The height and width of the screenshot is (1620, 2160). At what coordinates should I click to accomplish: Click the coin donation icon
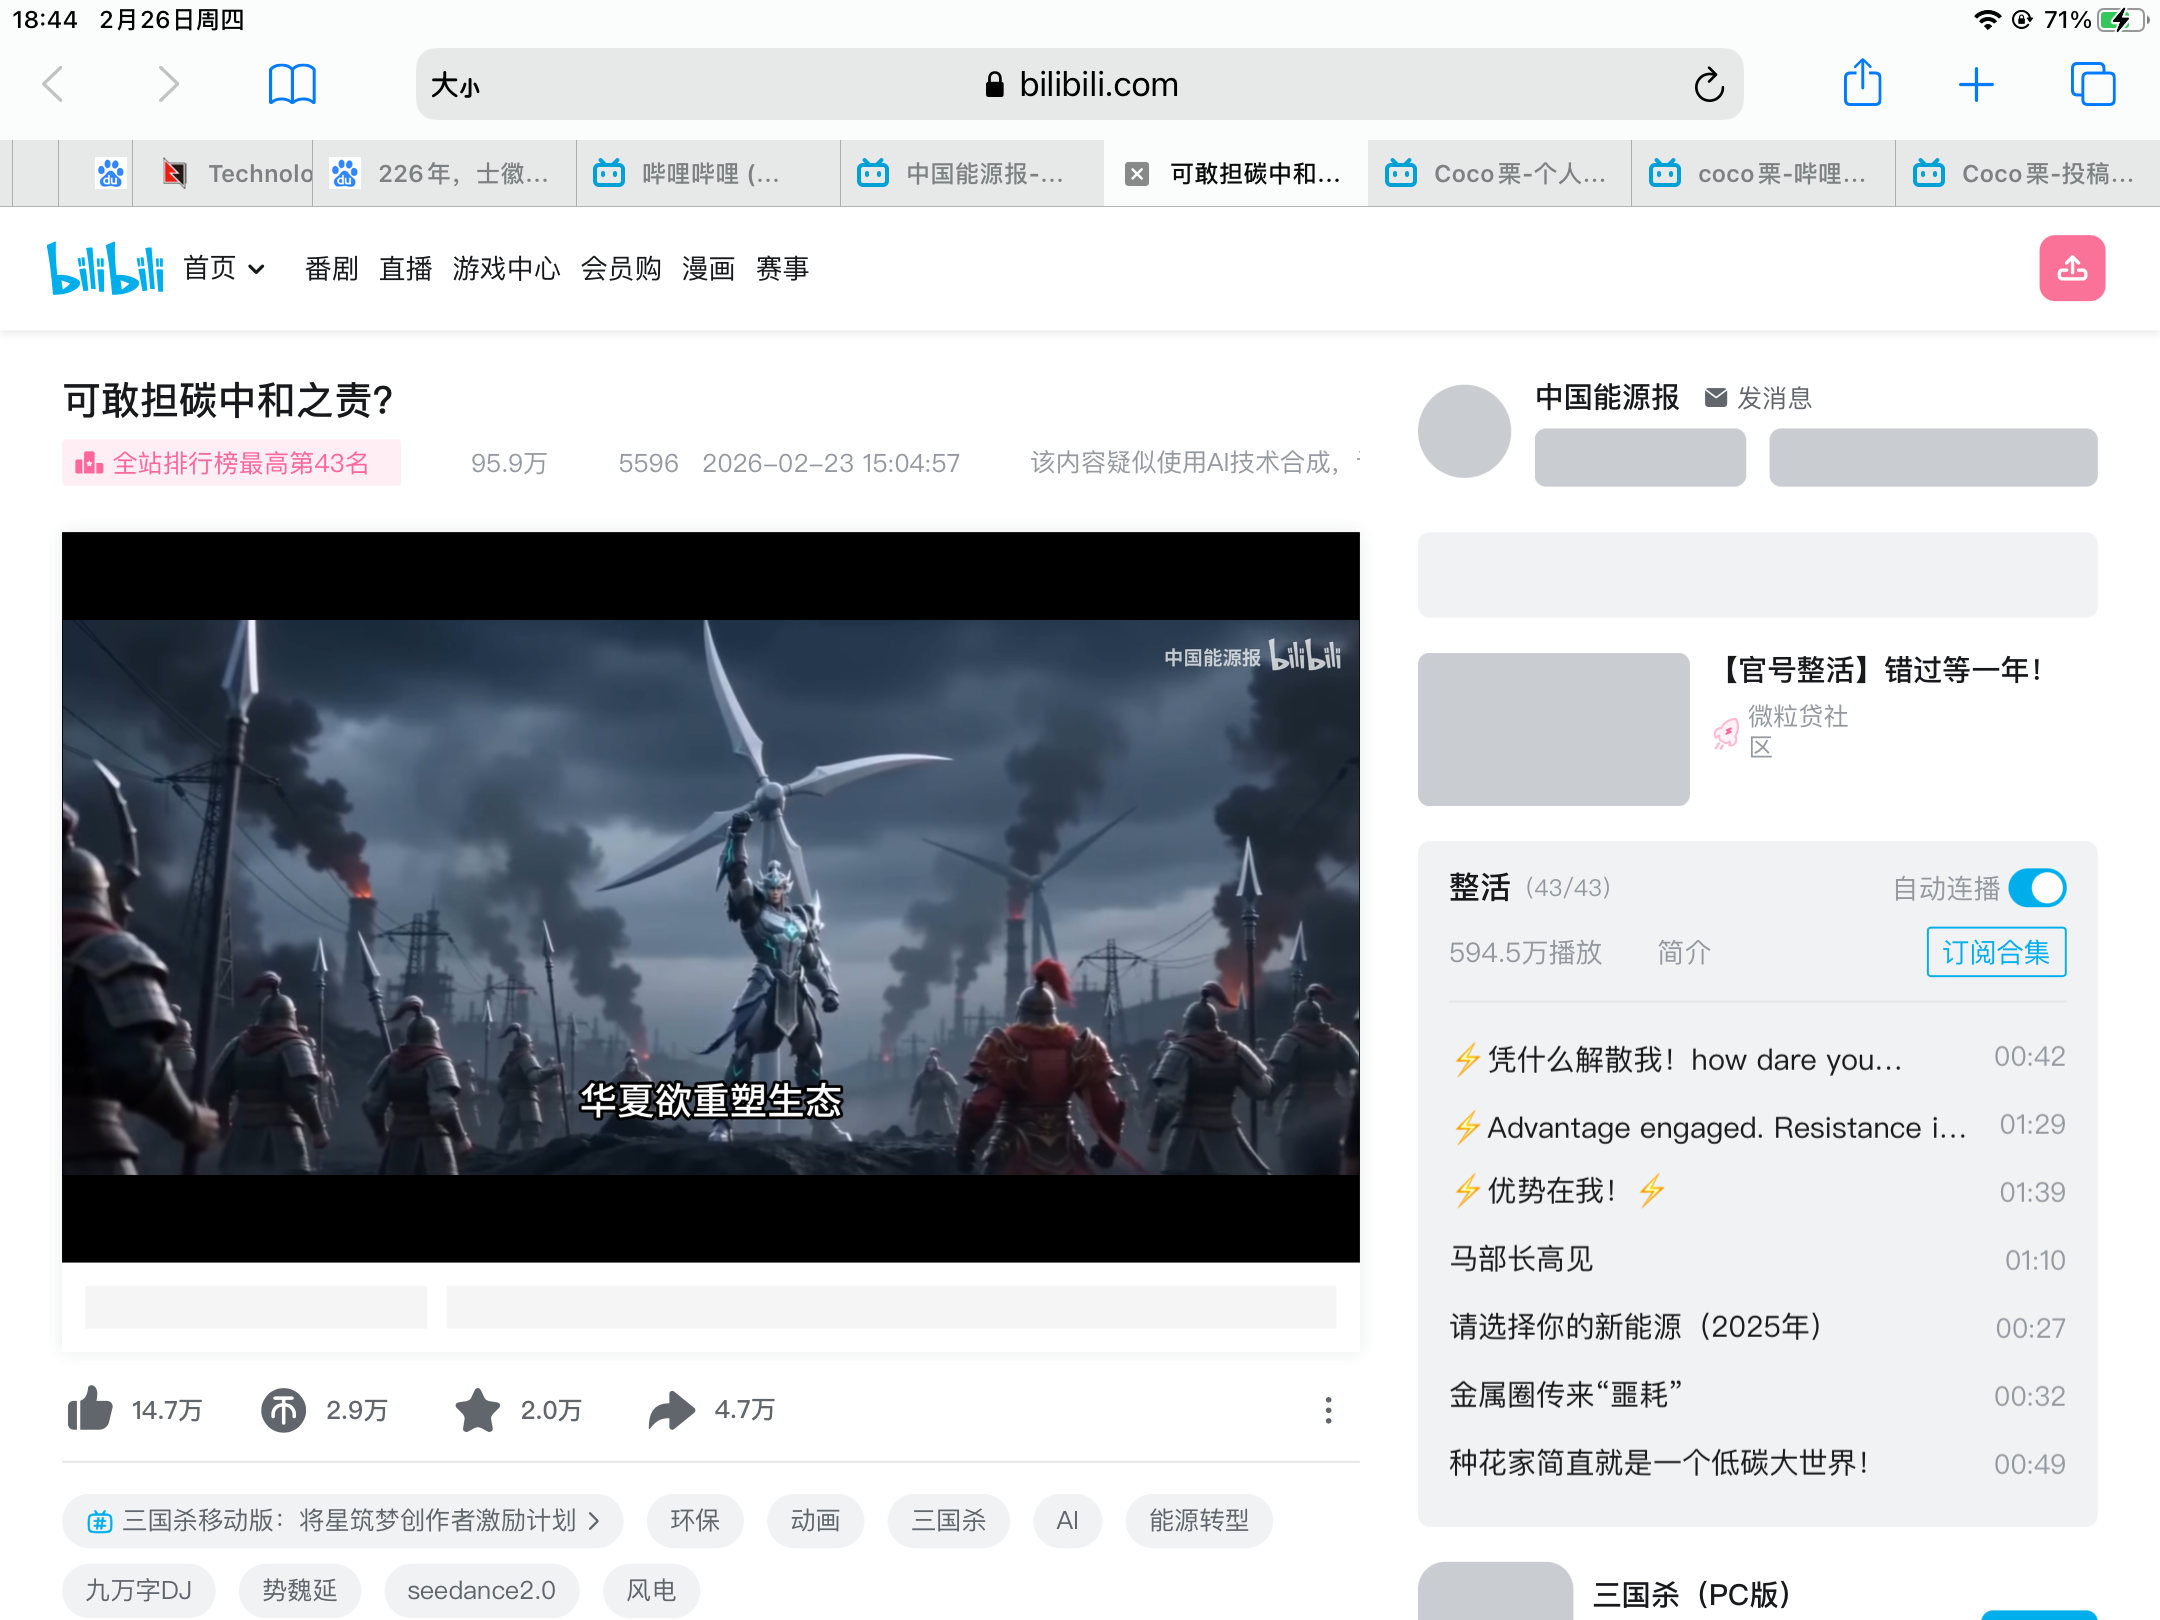(283, 1410)
